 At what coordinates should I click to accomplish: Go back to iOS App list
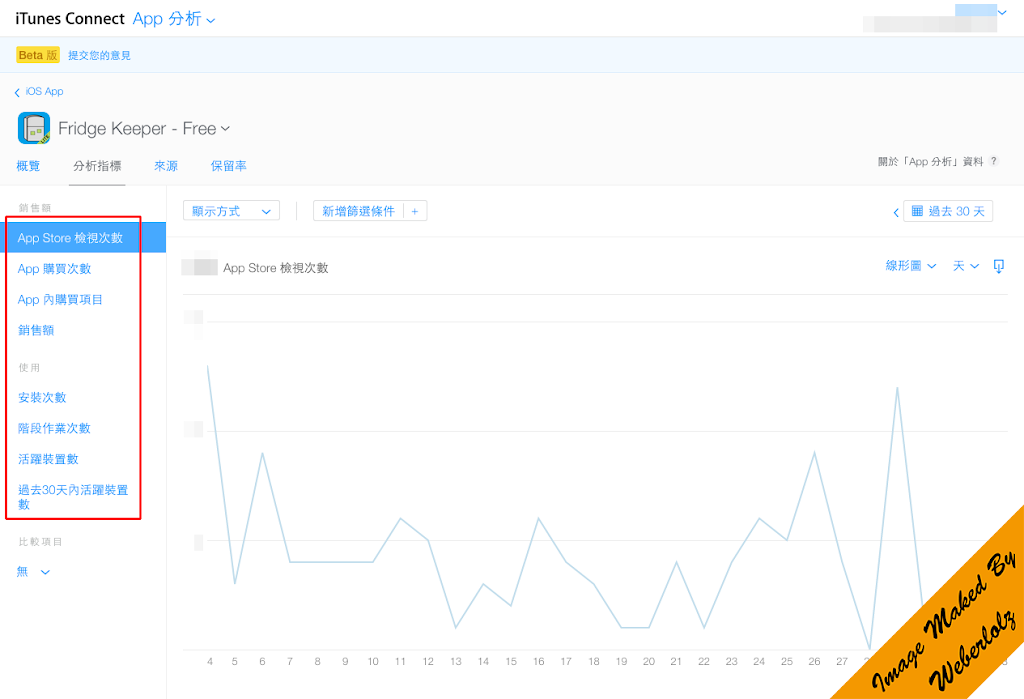coord(39,92)
